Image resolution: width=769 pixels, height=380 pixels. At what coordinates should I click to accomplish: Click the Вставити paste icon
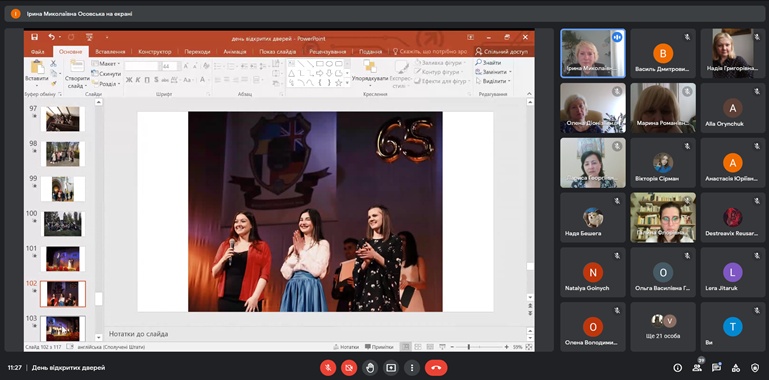point(37,67)
